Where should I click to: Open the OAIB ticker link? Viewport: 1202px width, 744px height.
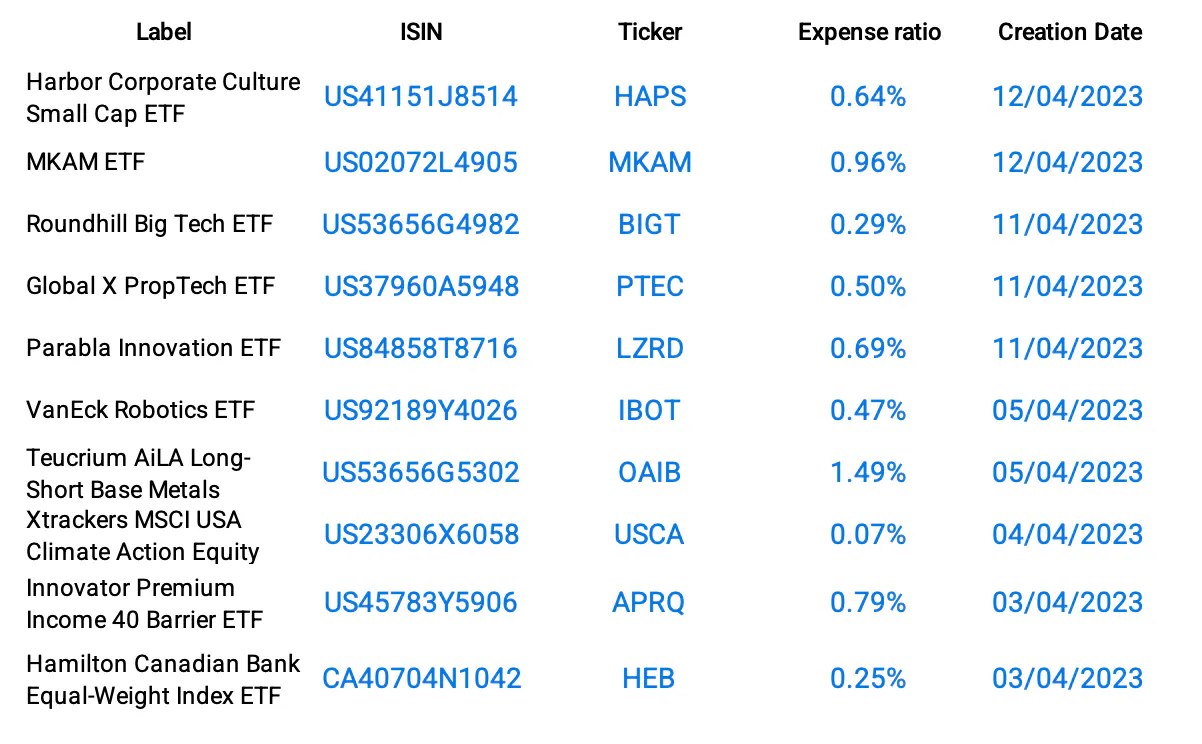click(x=650, y=472)
